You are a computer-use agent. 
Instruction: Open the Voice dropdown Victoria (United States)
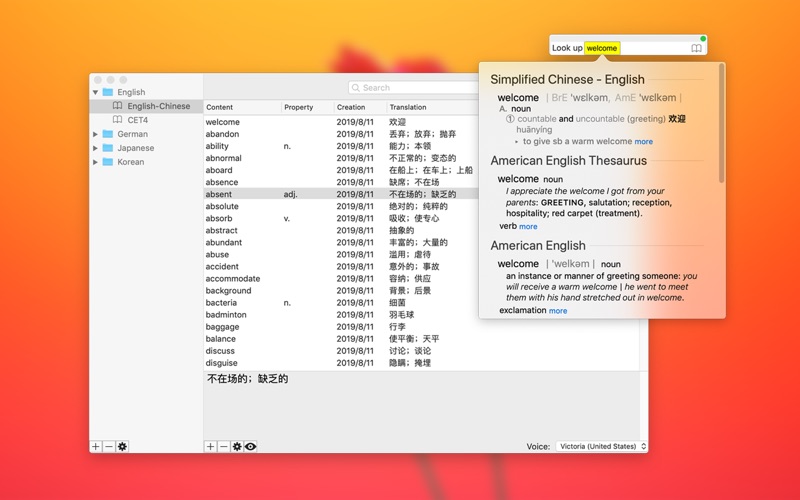602,446
